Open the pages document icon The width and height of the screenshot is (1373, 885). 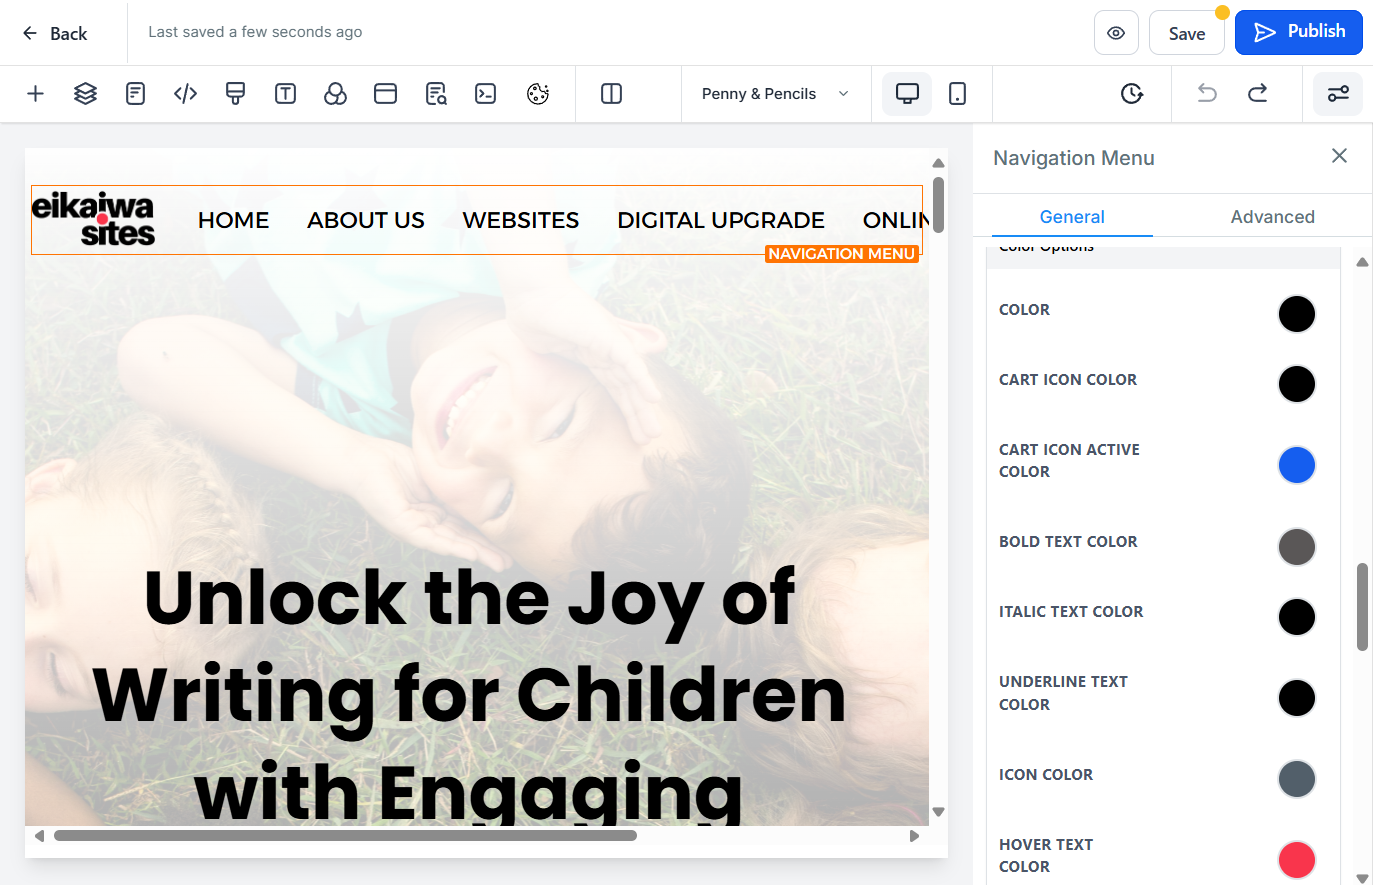(135, 94)
